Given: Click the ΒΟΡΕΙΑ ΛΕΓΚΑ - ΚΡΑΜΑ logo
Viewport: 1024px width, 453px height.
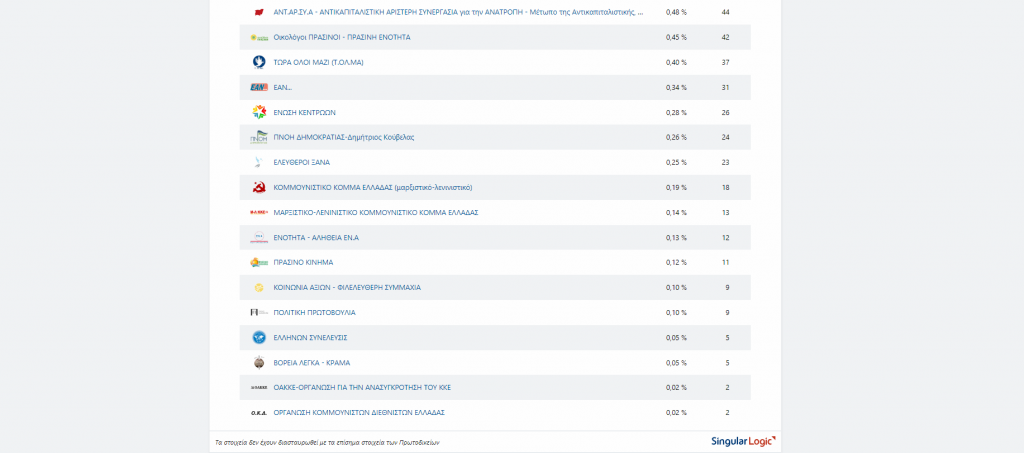Looking at the screenshot, I should point(259,363).
